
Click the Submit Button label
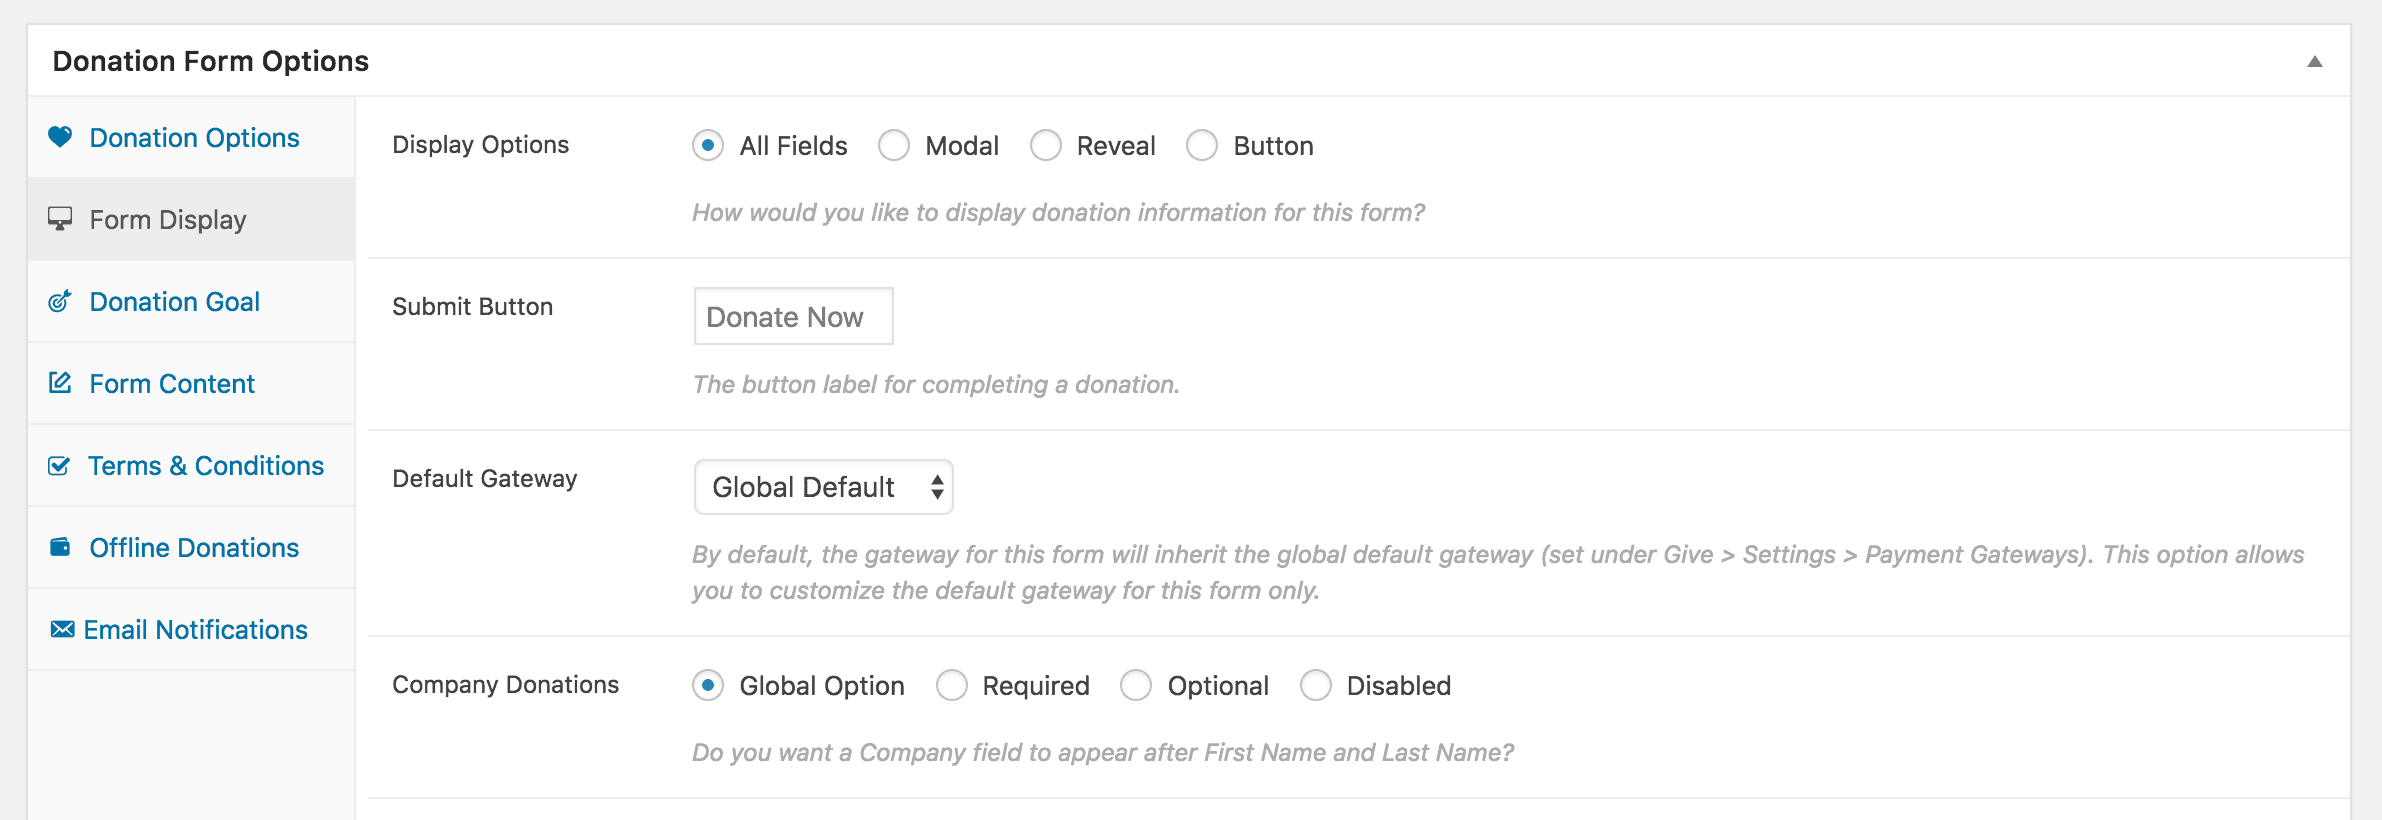point(473,306)
